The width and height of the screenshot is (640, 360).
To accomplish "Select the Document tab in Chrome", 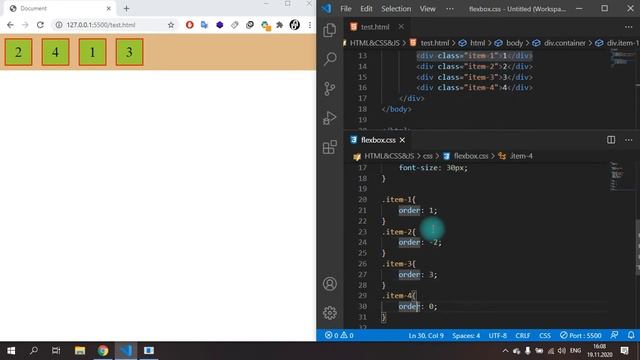I will (x=60, y=8).
